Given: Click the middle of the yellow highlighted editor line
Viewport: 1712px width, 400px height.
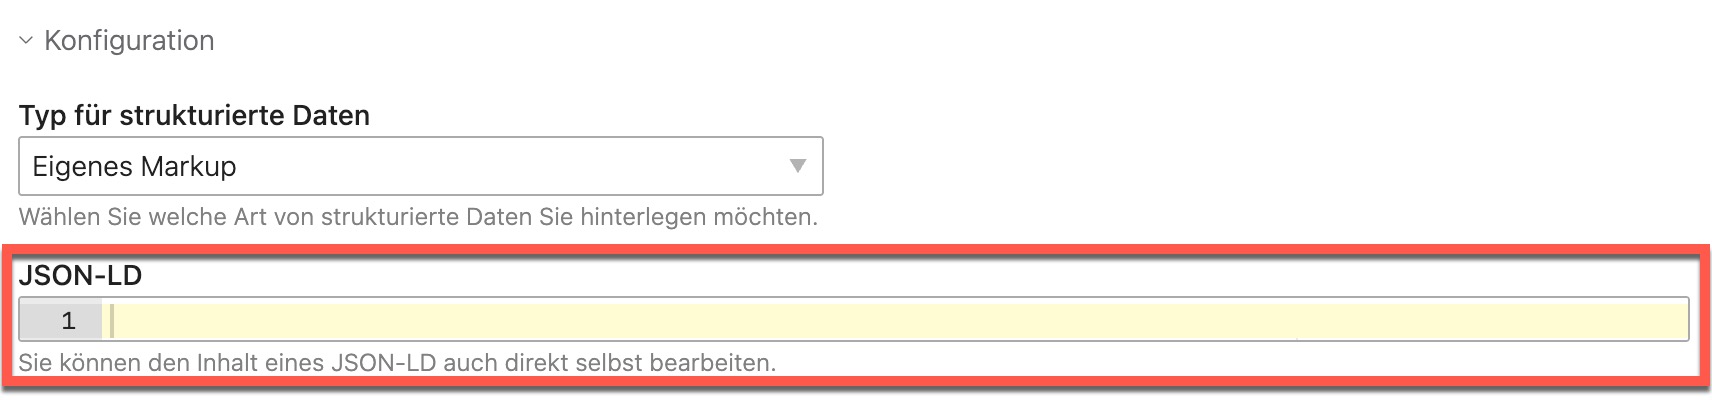Looking at the screenshot, I should 896,321.
